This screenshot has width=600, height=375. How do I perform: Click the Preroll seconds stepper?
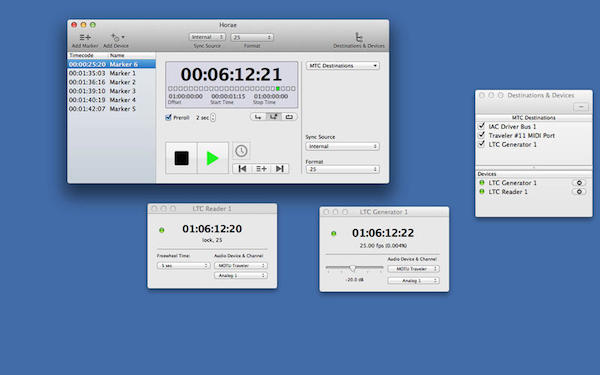pos(213,117)
